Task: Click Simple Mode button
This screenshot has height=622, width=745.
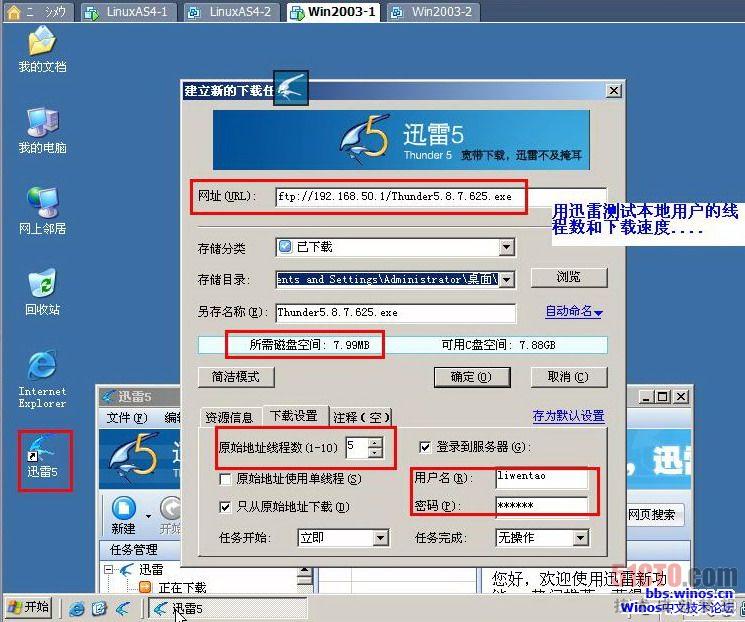Action: (x=236, y=377)
